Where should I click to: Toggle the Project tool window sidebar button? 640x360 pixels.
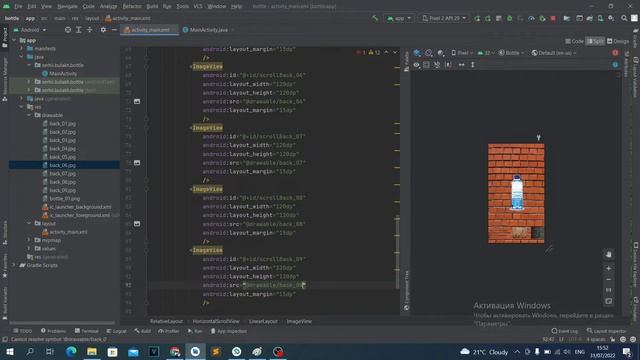[4, 38]
